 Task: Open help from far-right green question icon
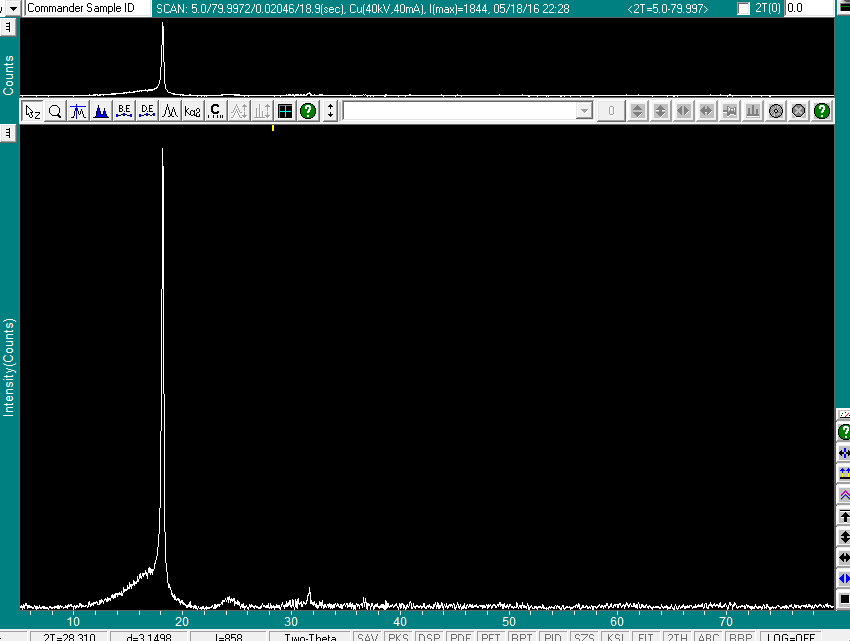click(x=822, y=111)
